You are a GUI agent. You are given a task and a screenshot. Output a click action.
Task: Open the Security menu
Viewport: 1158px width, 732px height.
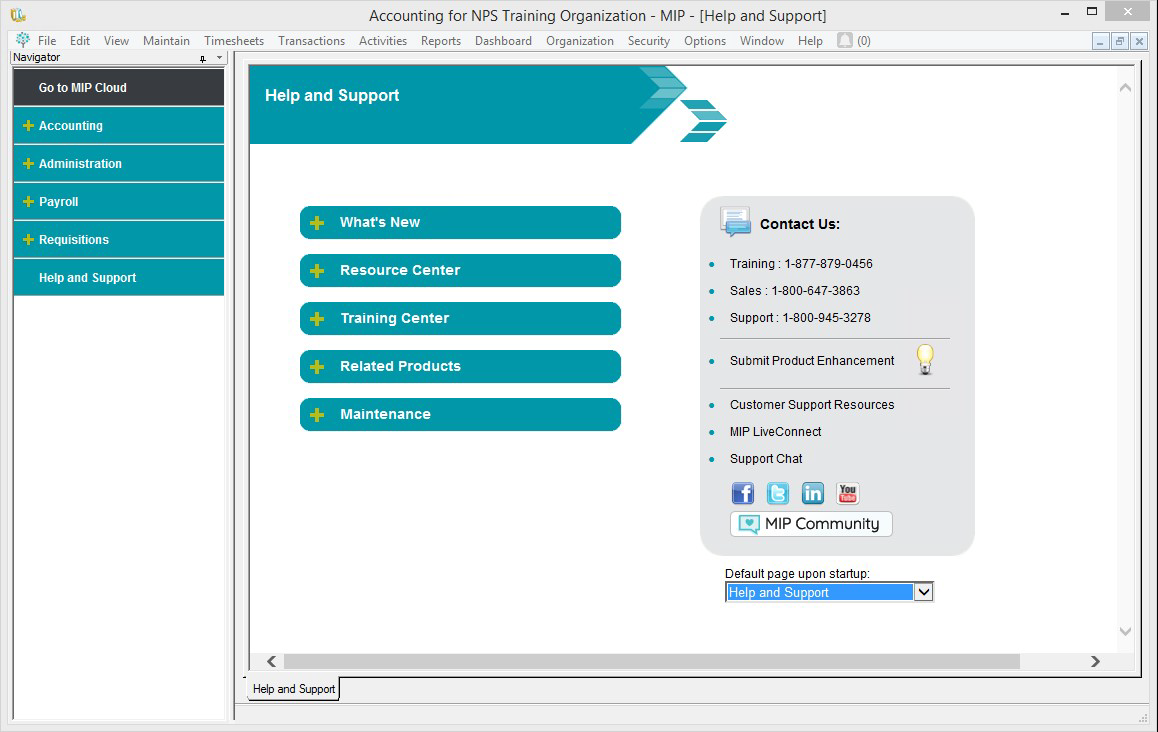648,41
